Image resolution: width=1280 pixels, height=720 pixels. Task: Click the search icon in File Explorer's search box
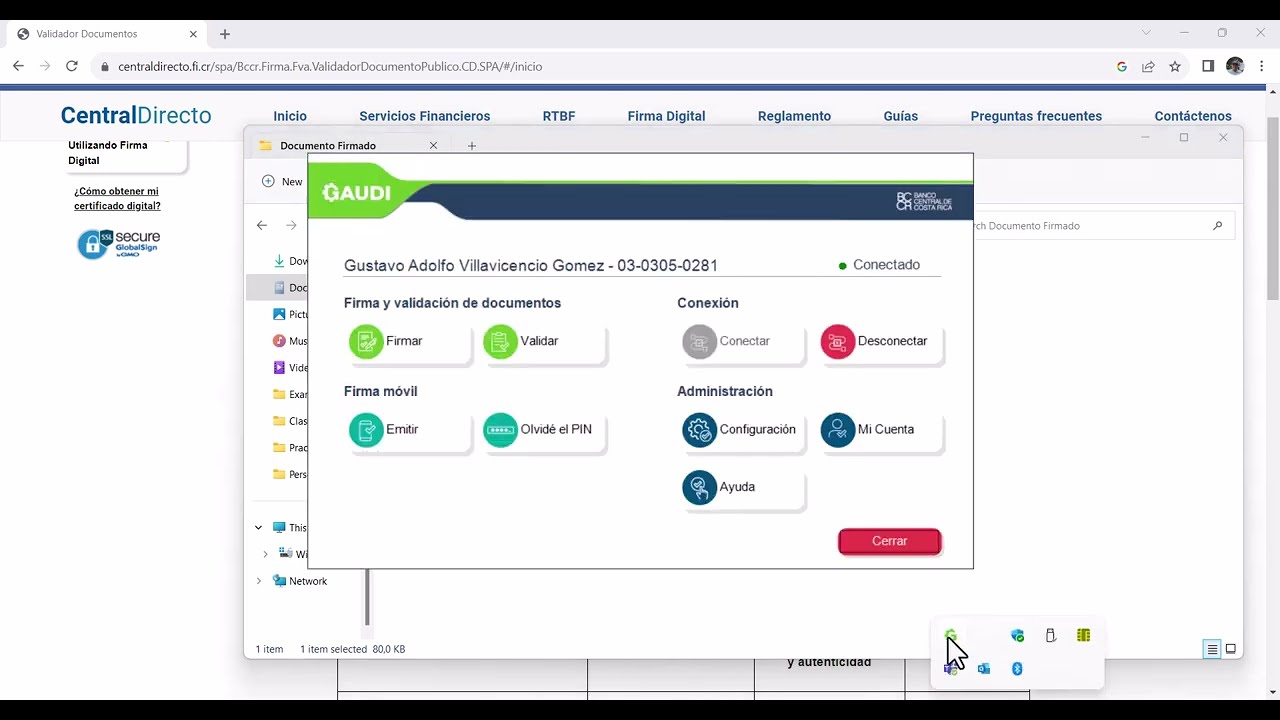point(1217,226)
